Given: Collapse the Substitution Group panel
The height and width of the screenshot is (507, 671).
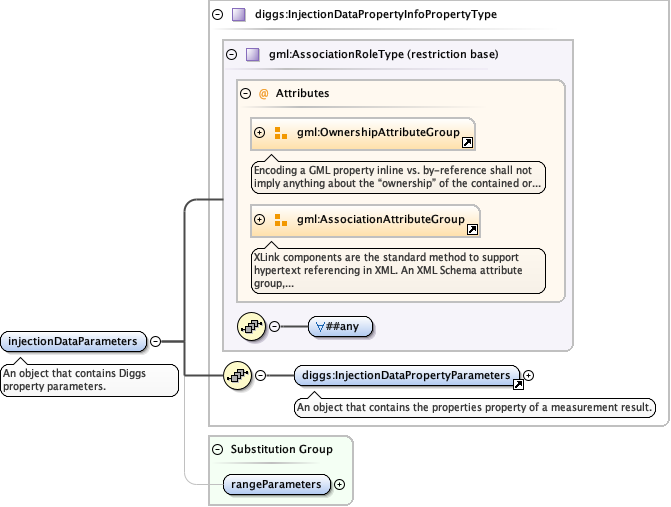Looking at the screenshot, I should (x=218, y=449).
